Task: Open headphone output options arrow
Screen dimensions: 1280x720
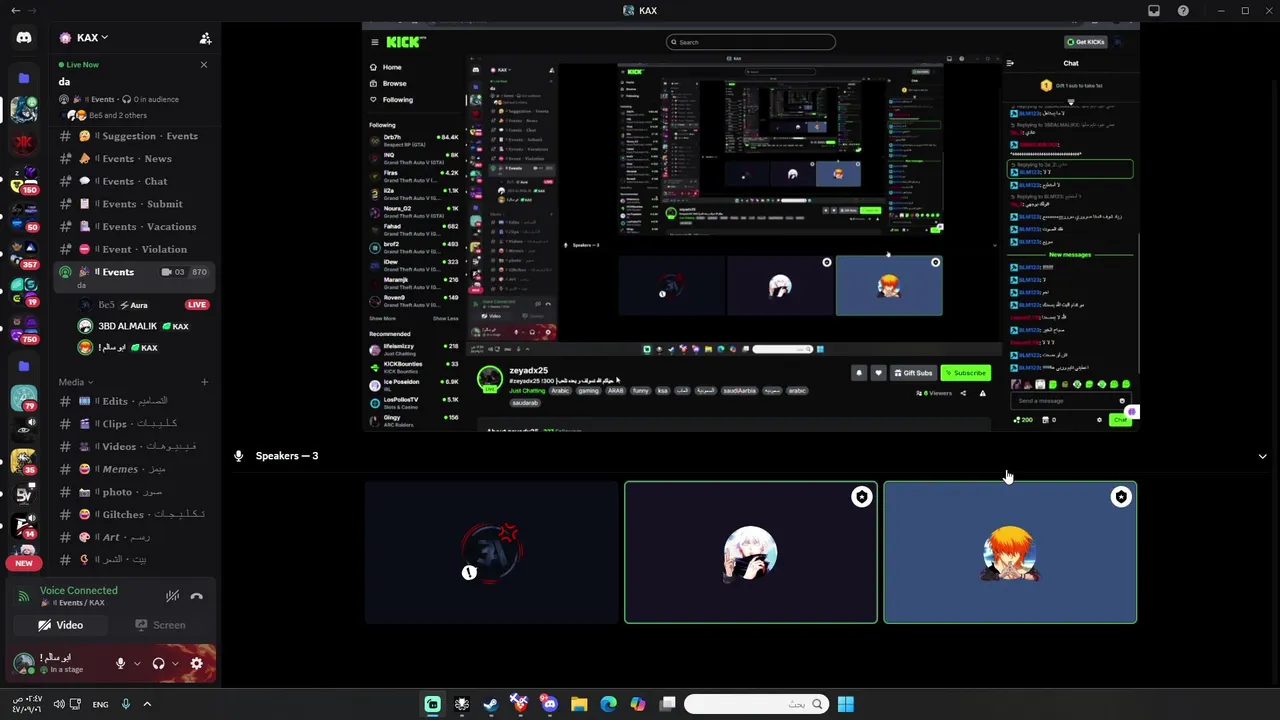Action: click(x=175, y=663)
